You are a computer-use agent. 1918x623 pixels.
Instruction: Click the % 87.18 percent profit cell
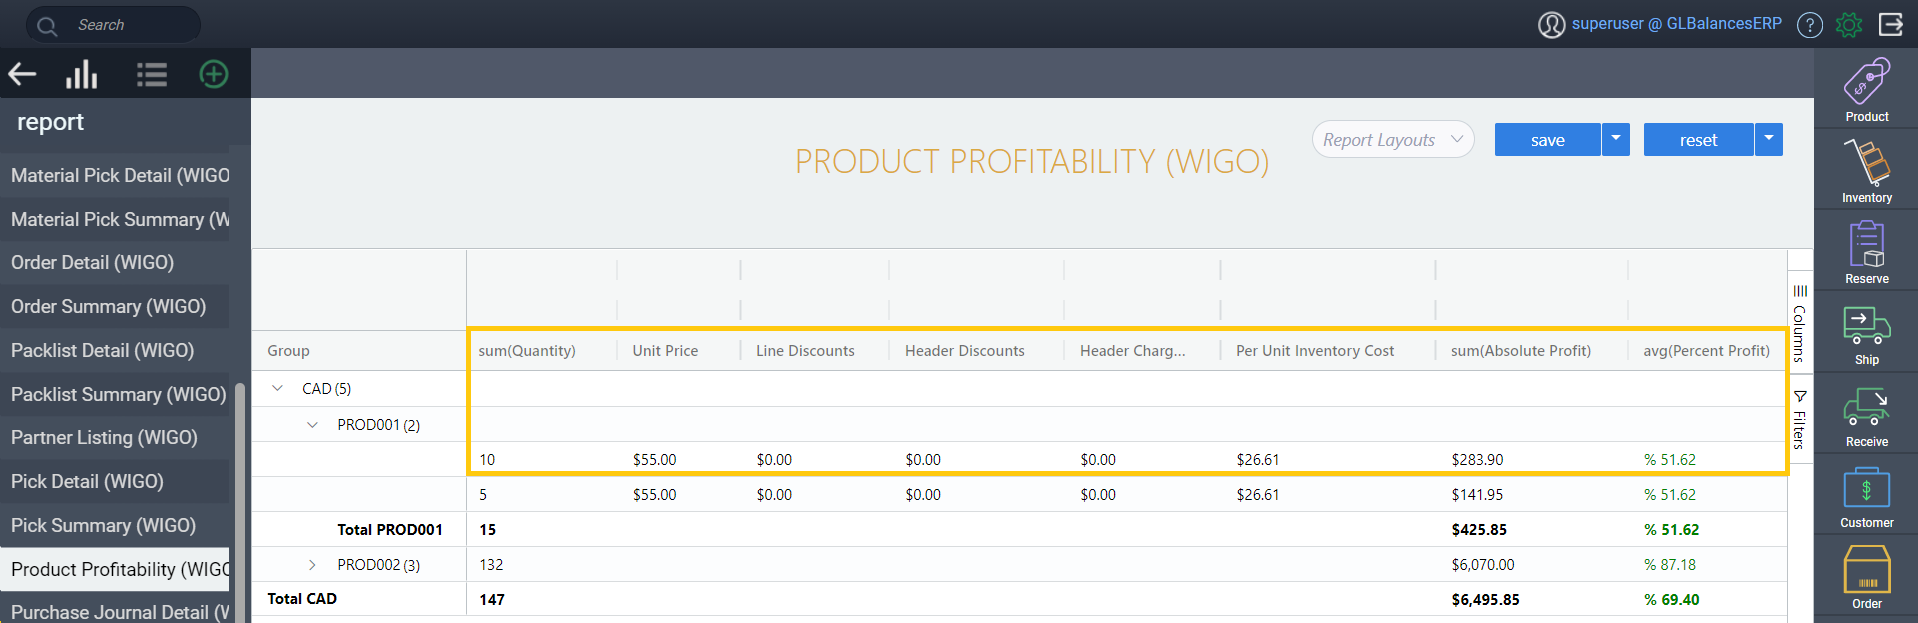pos(1670,565)
